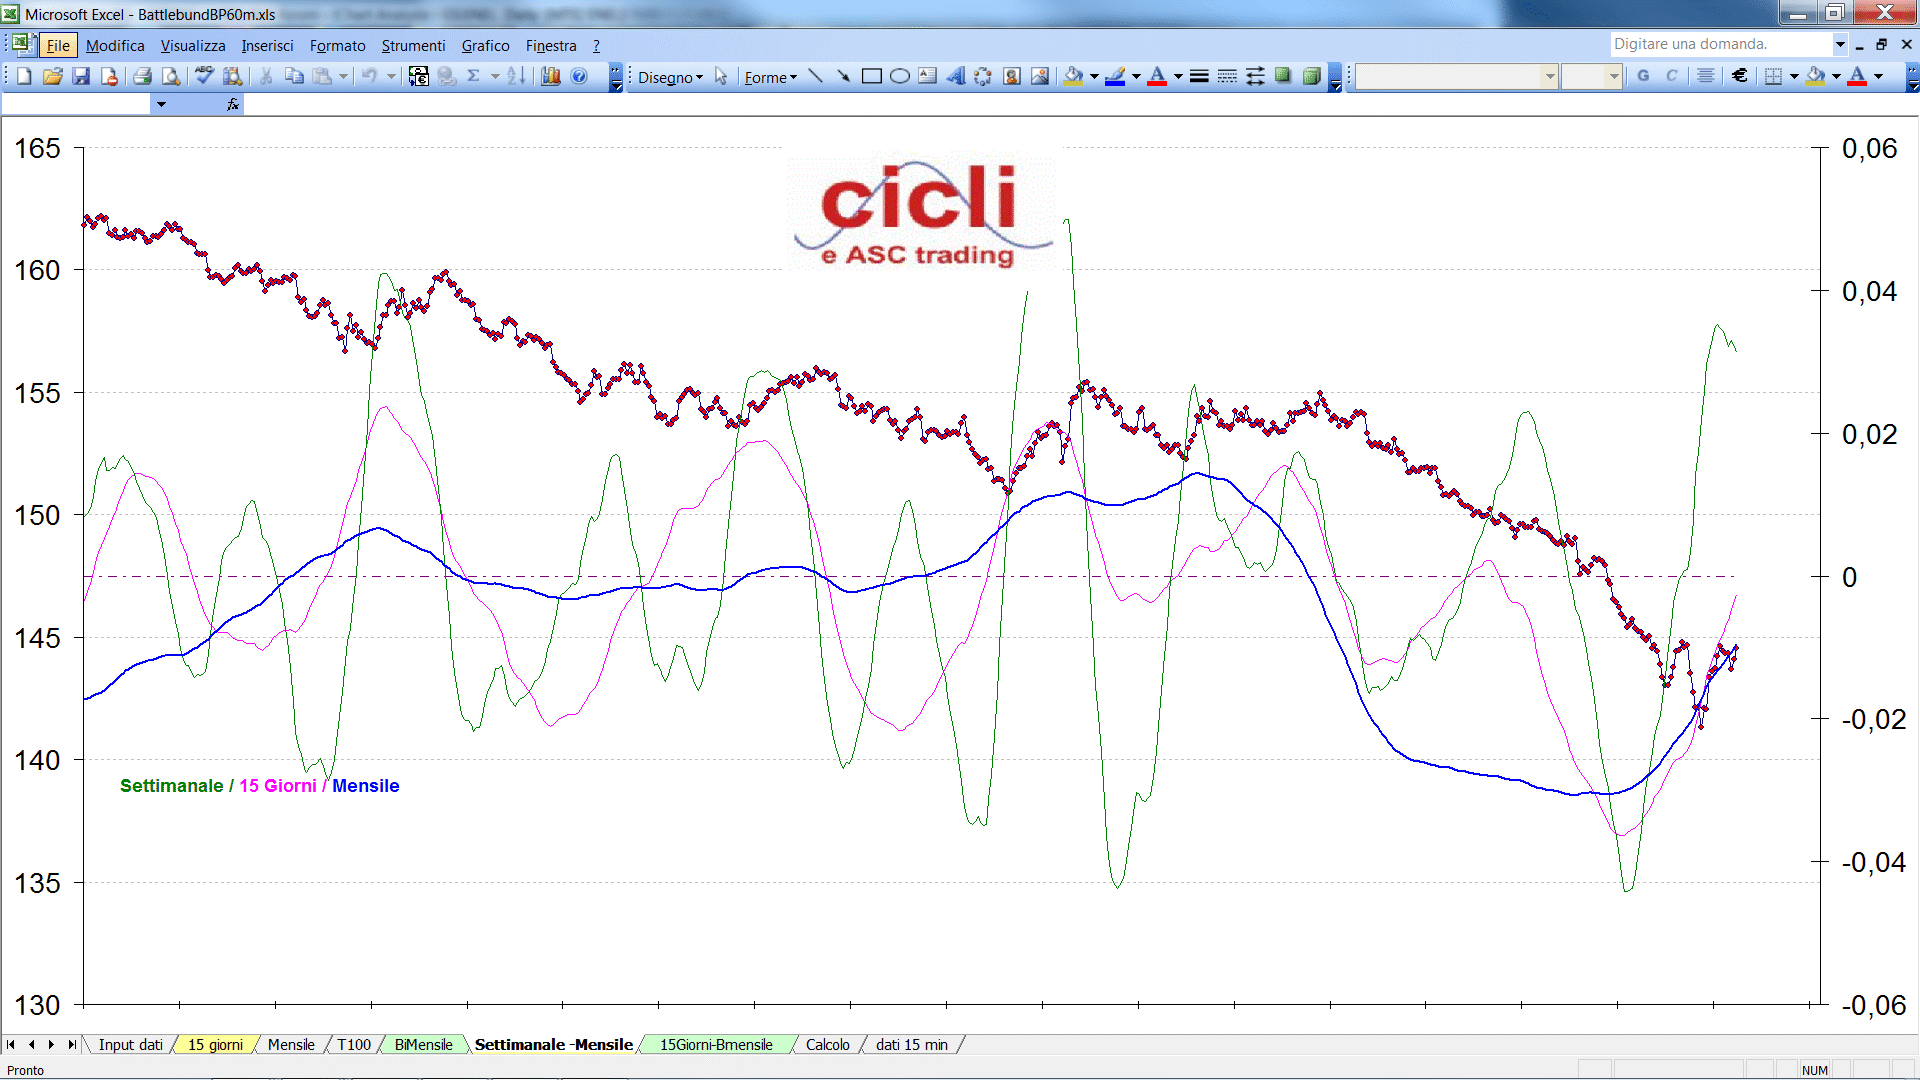Switch to the Calcolo sheet tab

tap(827, 1045)
